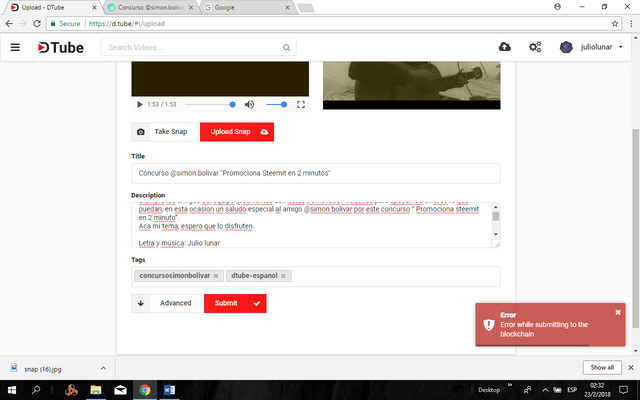Remove the dtube-espanol tag
This screenshot has width=640, height=400.
(x=283, y=276)
